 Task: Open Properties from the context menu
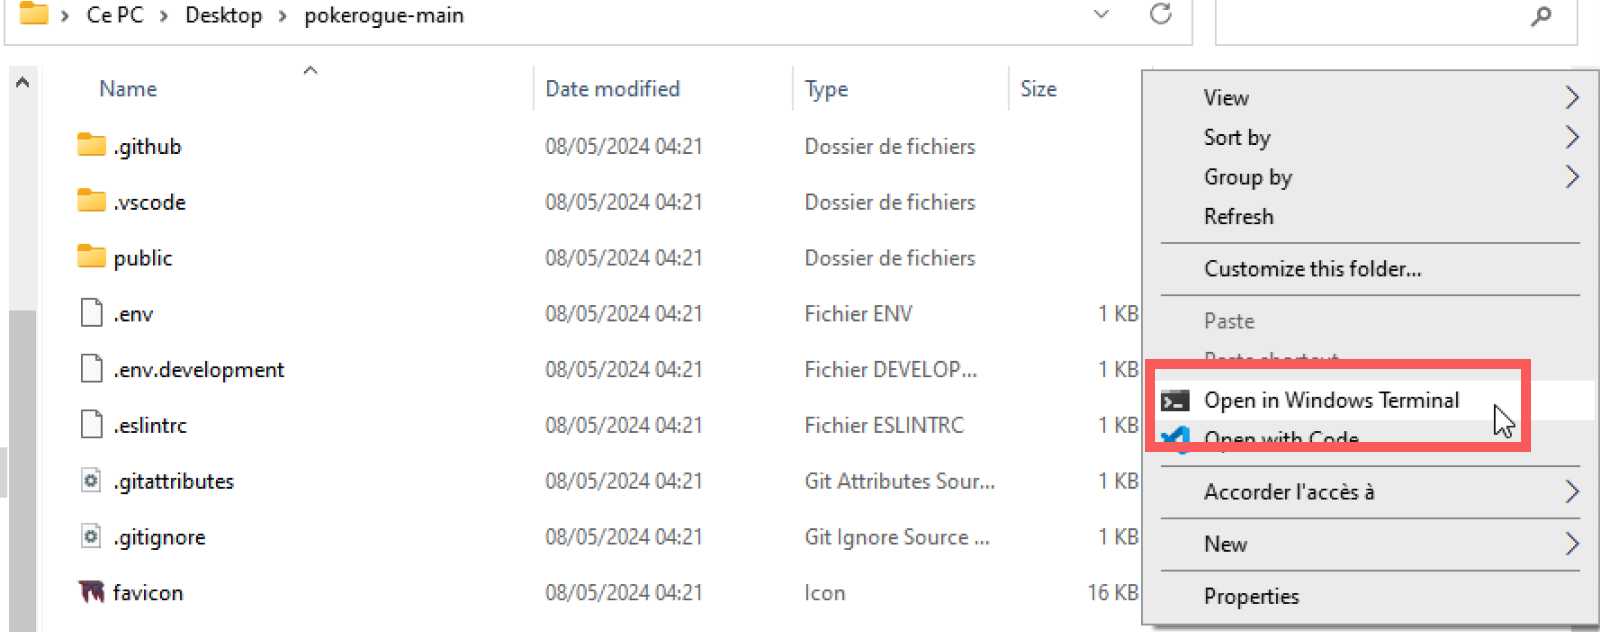tap(1251, 596)
